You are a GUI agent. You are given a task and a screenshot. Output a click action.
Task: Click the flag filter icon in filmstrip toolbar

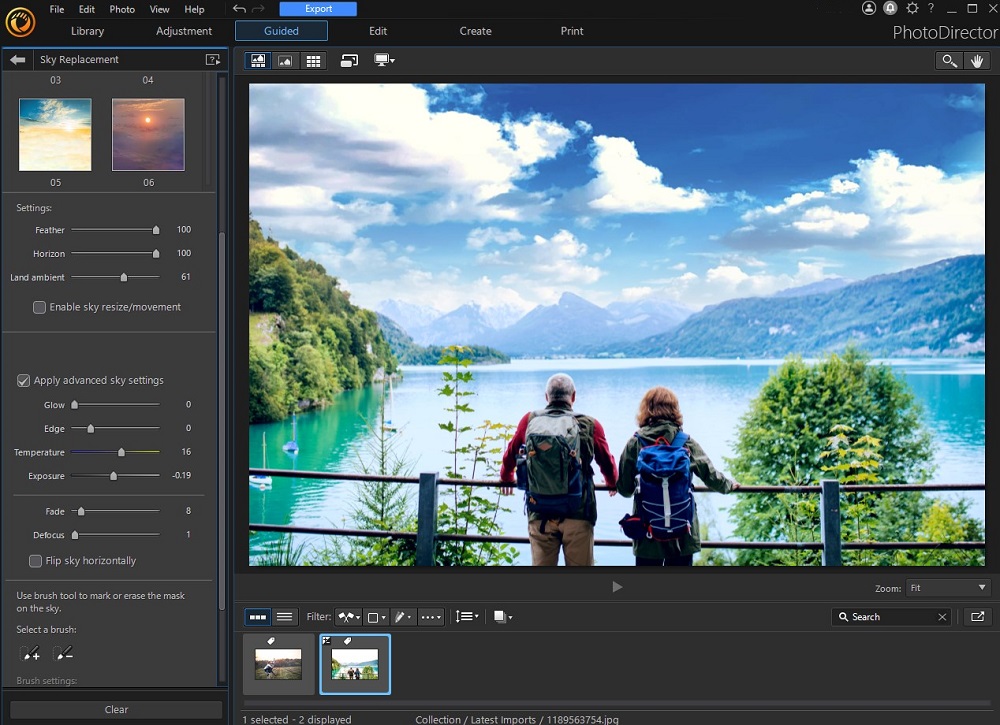(347, 617)
